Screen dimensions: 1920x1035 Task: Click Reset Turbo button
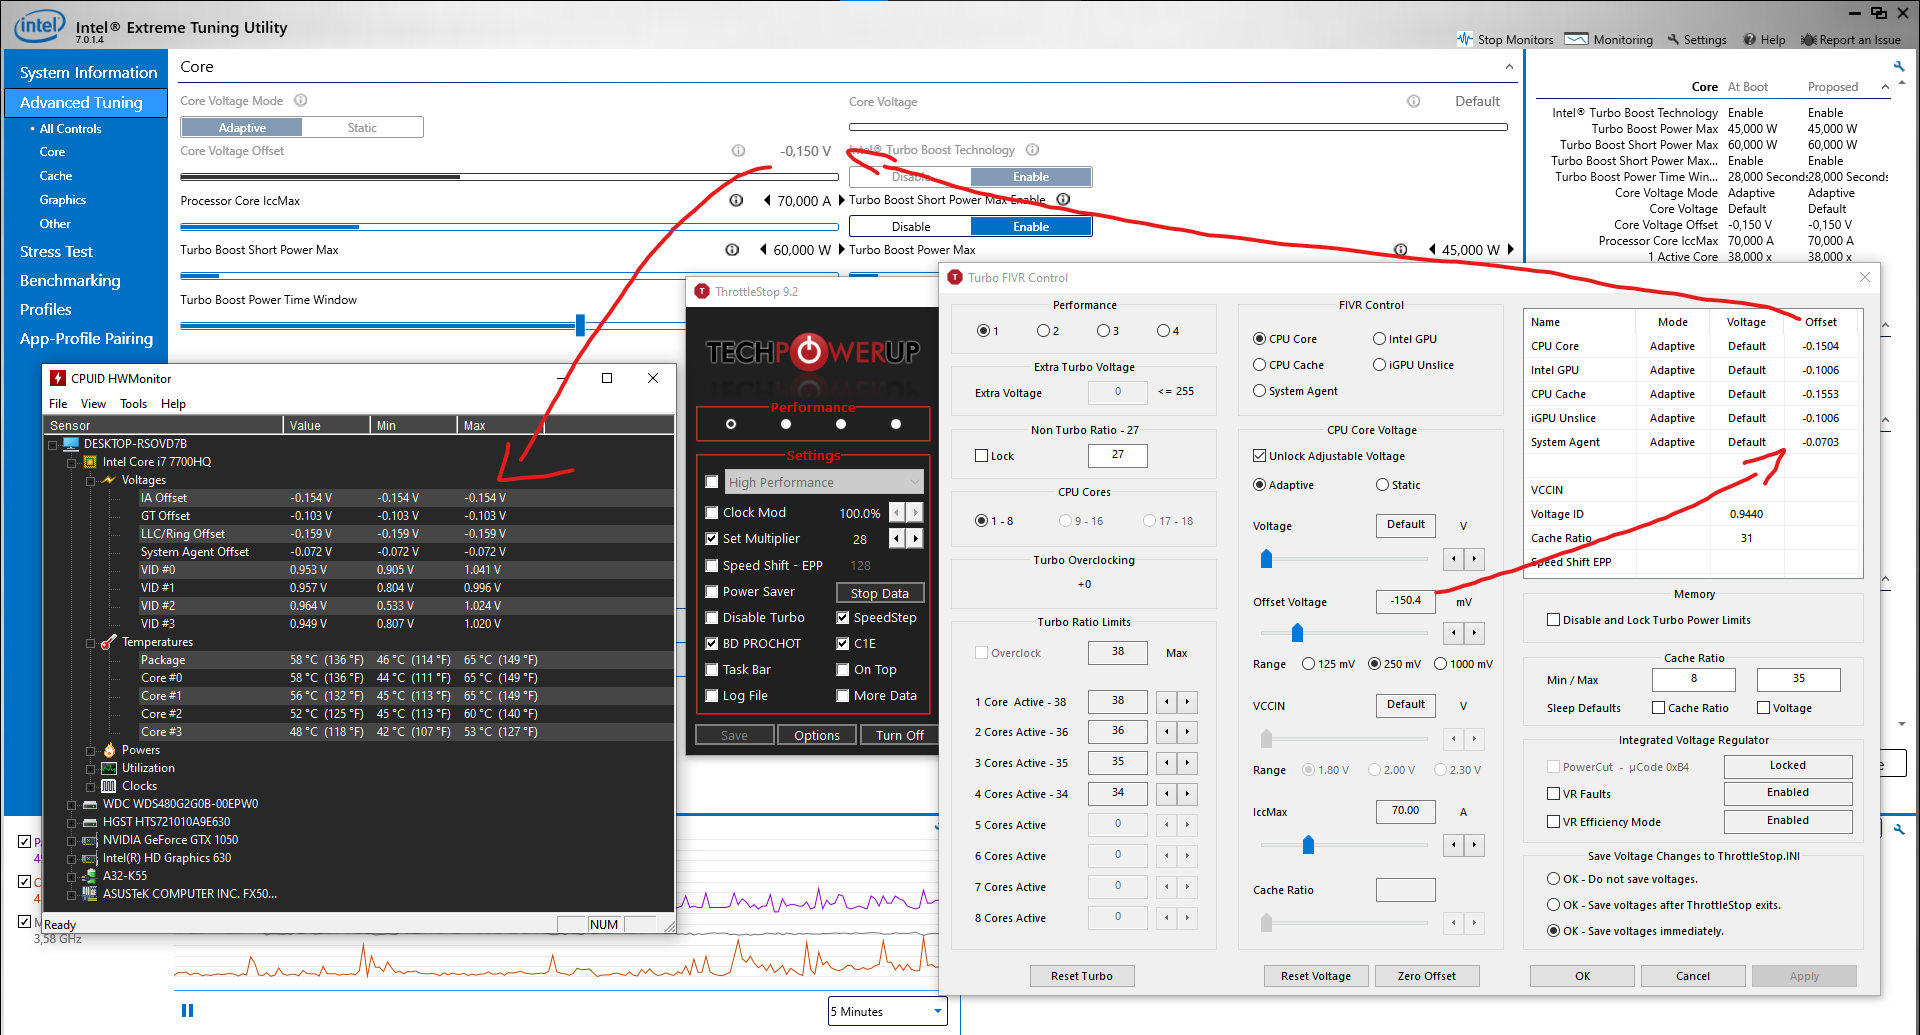pyautogui.click(x=1081, y=976)
